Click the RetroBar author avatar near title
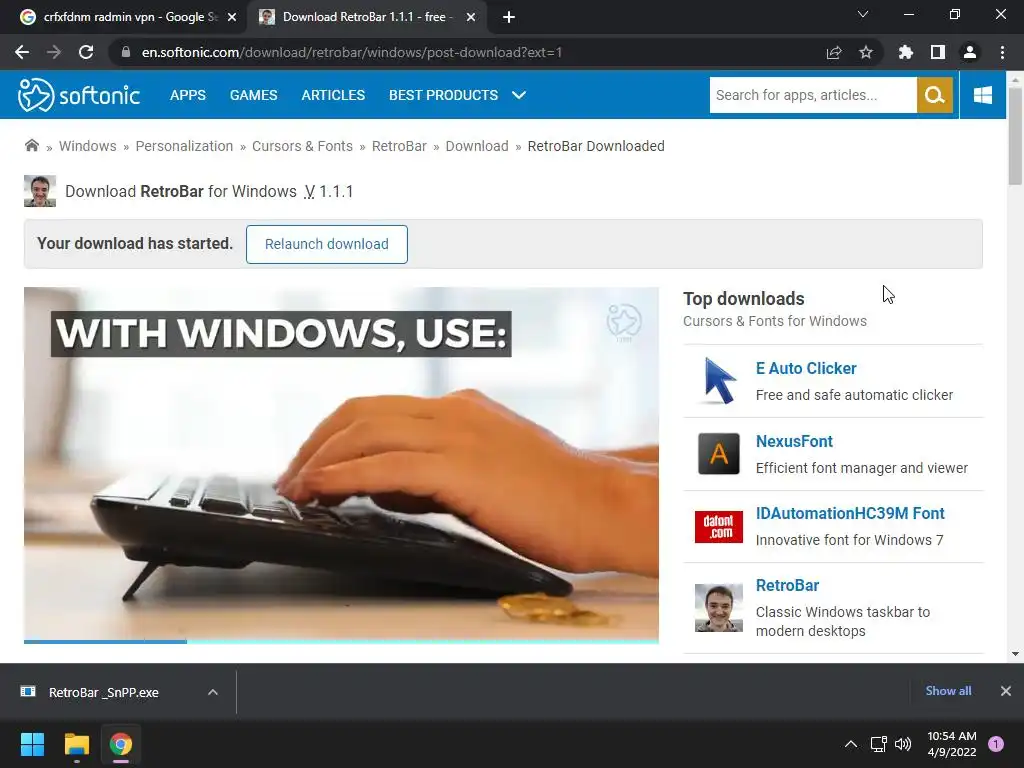This screenshot has width=1024, height=768. [x=40, y=191]
